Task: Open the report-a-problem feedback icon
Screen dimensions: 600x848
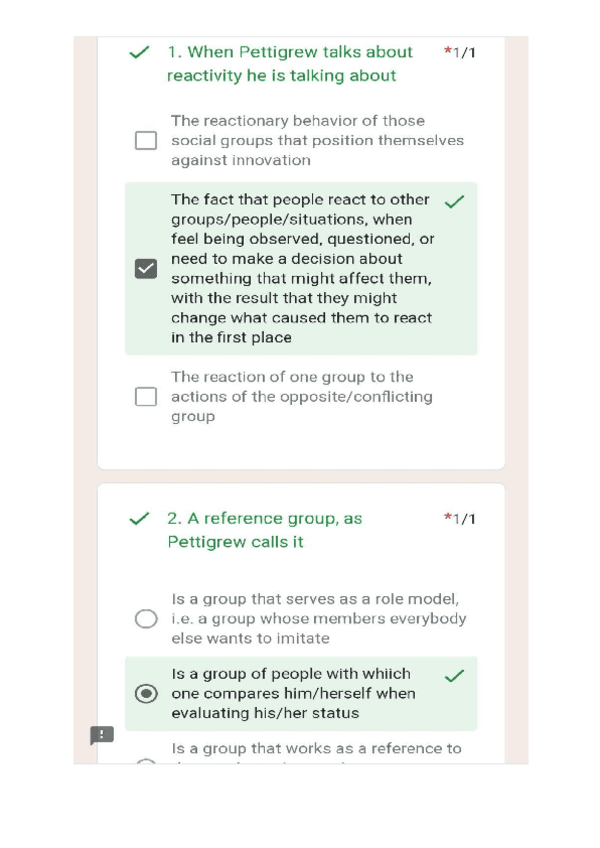Action: (x=102, y=736)
